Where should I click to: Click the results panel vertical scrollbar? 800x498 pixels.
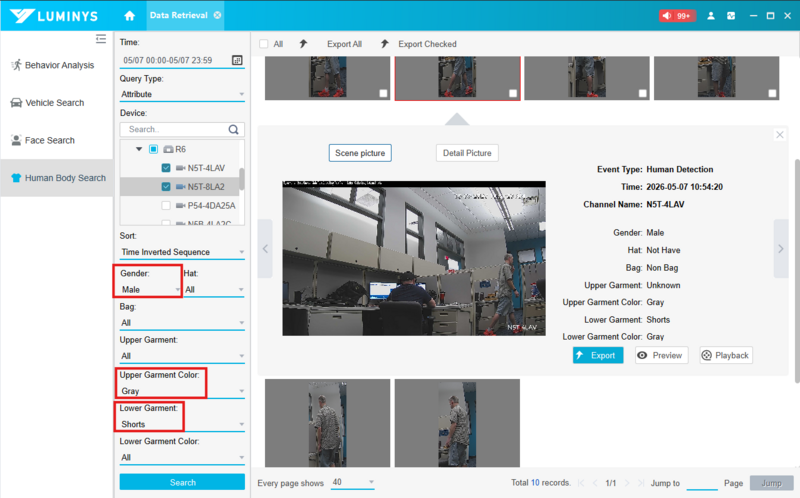pyautogui.click(x=797, y=270)
